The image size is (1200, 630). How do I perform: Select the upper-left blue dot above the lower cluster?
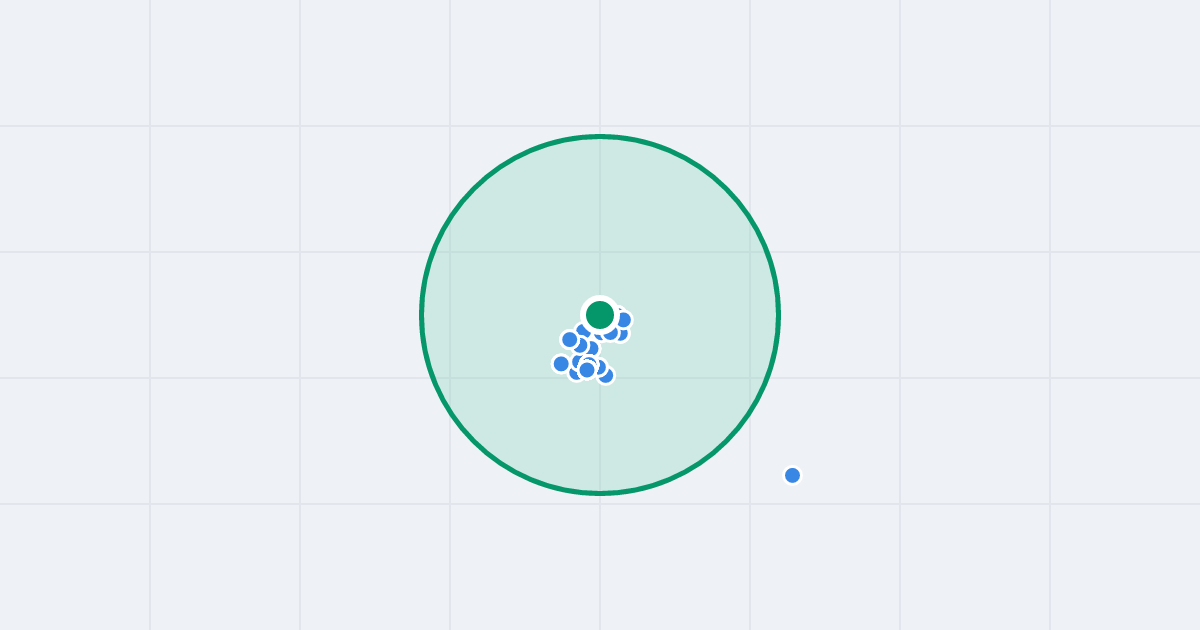570,339
